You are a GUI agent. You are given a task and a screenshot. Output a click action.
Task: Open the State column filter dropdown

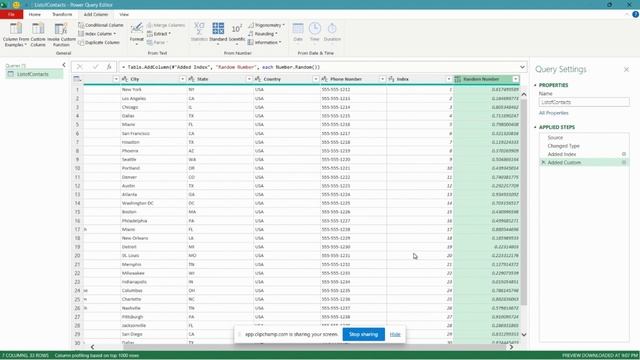(x=249, y=79)
